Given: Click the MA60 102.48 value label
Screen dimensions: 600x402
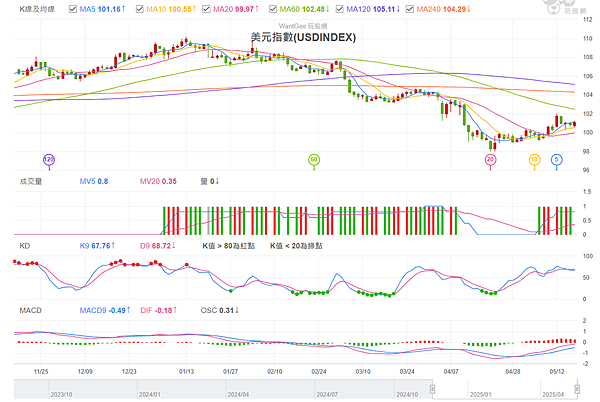Looking at the screenshot, I should (x=304, y=9).
